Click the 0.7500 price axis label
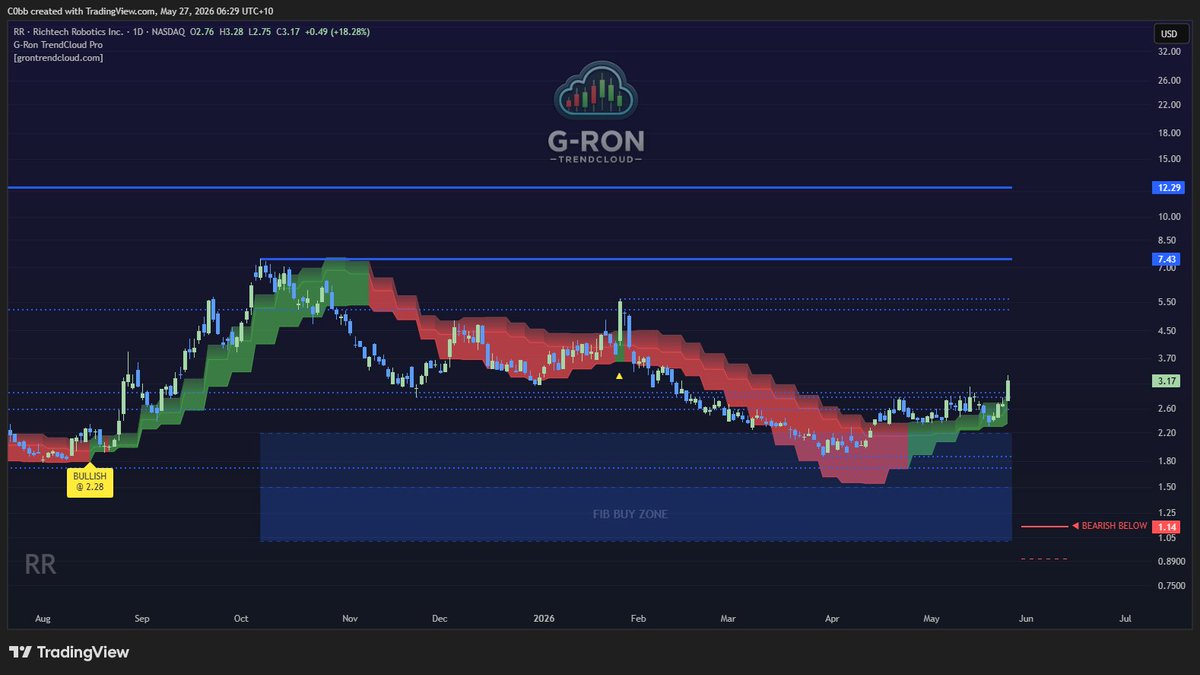This screenshot has width=1200, height=675. coord(1169,586)
